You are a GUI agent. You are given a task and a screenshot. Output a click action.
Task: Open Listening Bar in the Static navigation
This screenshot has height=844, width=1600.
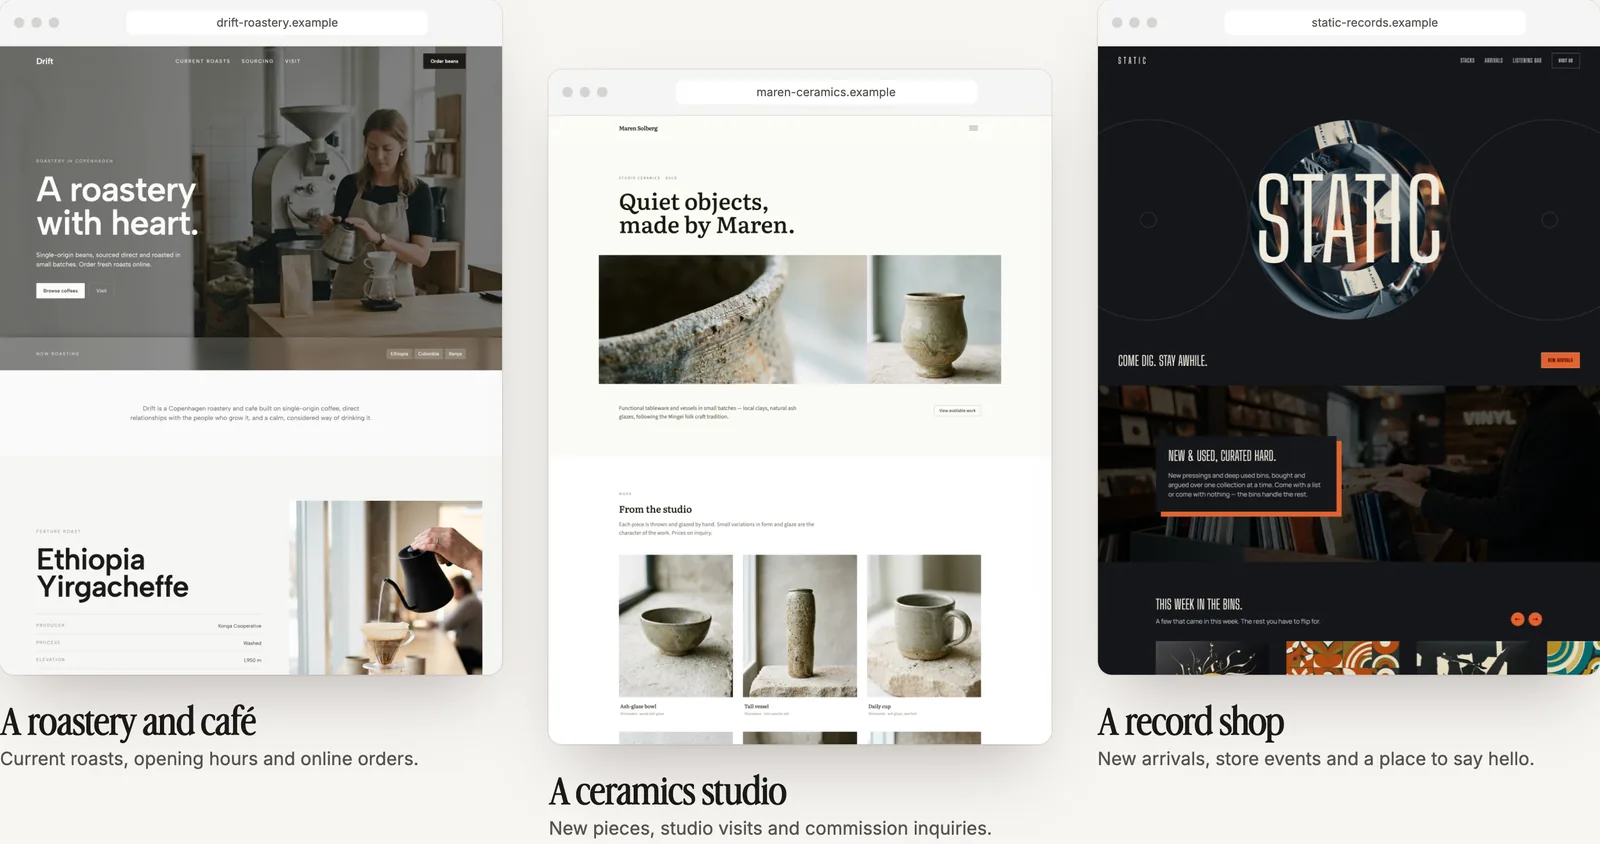(x=1526, y=61)
